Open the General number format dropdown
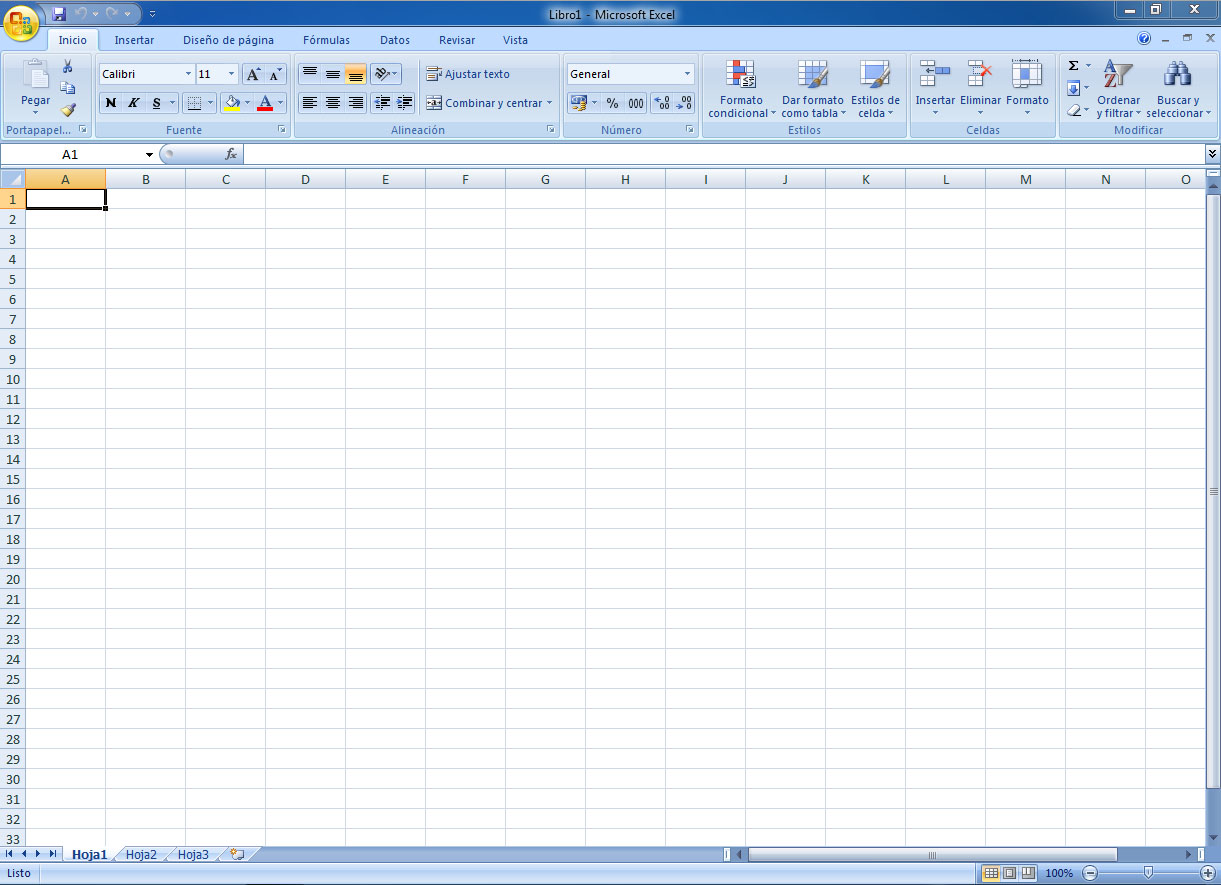This screenshot has height=885, width=1221. click(688, 74)
